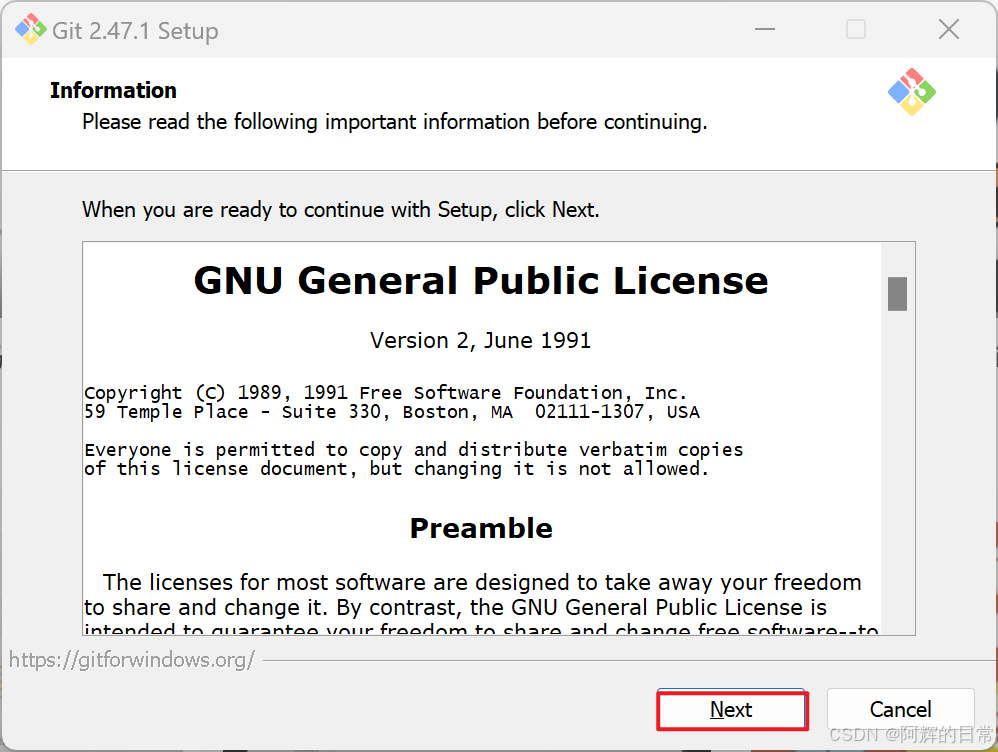The width and height of the screenshot is (998, 752).
Task: Click the Preamble heading
Action: (481, 529)
